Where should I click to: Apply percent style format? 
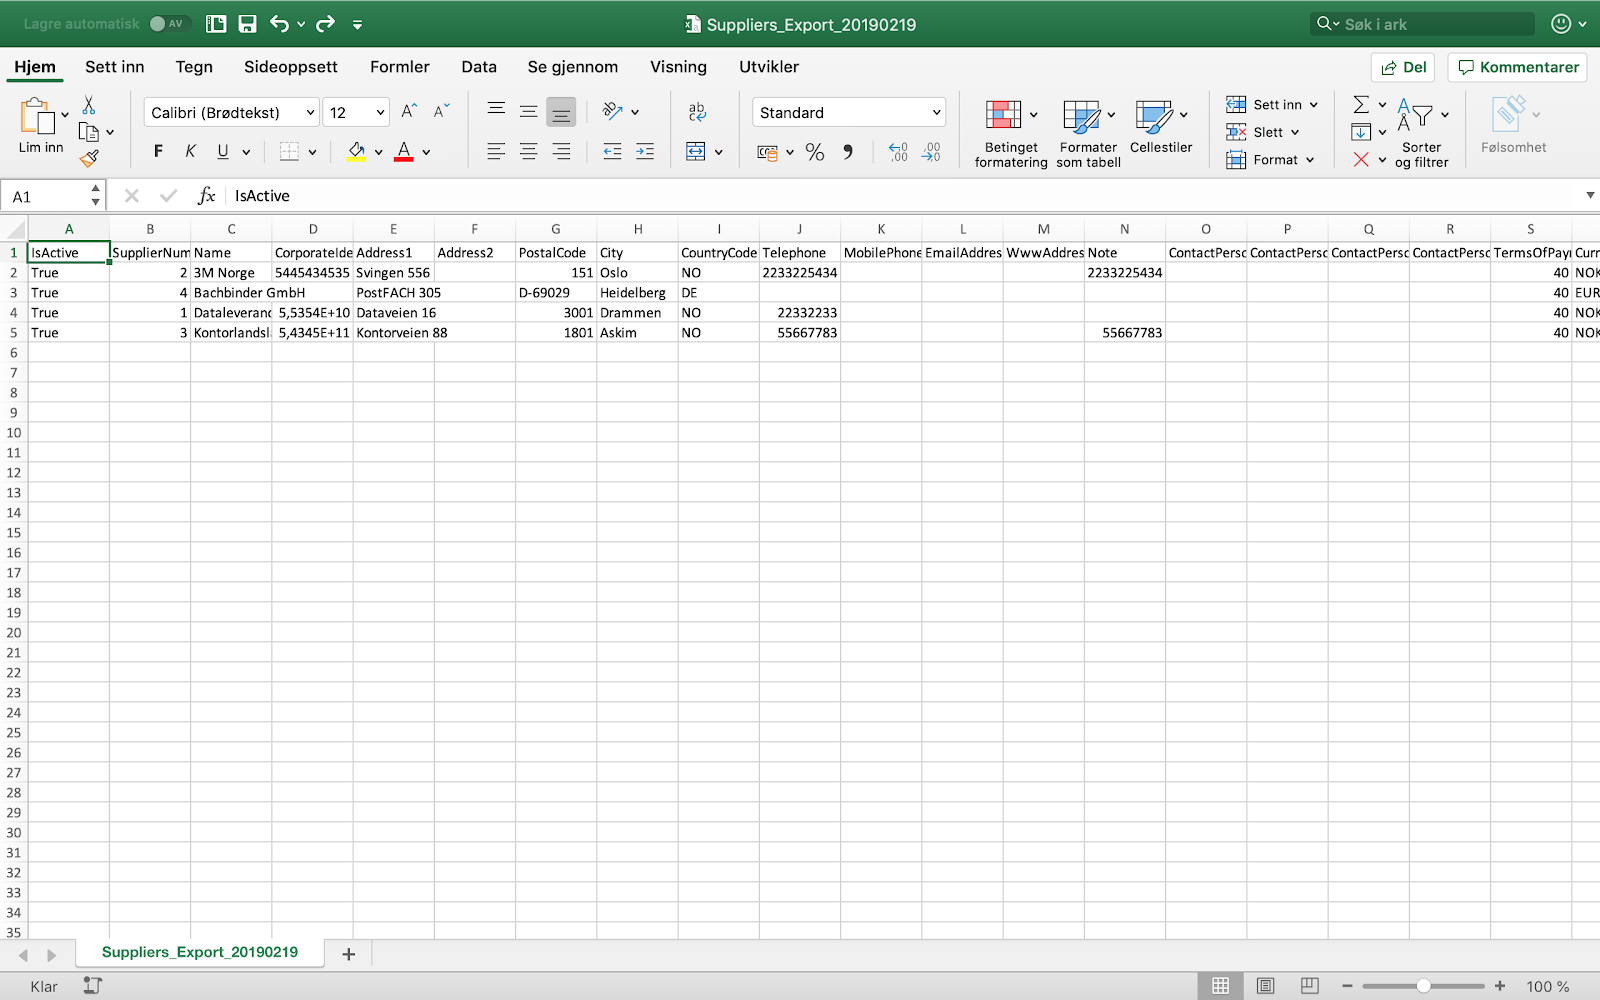[x=815, y=152]
